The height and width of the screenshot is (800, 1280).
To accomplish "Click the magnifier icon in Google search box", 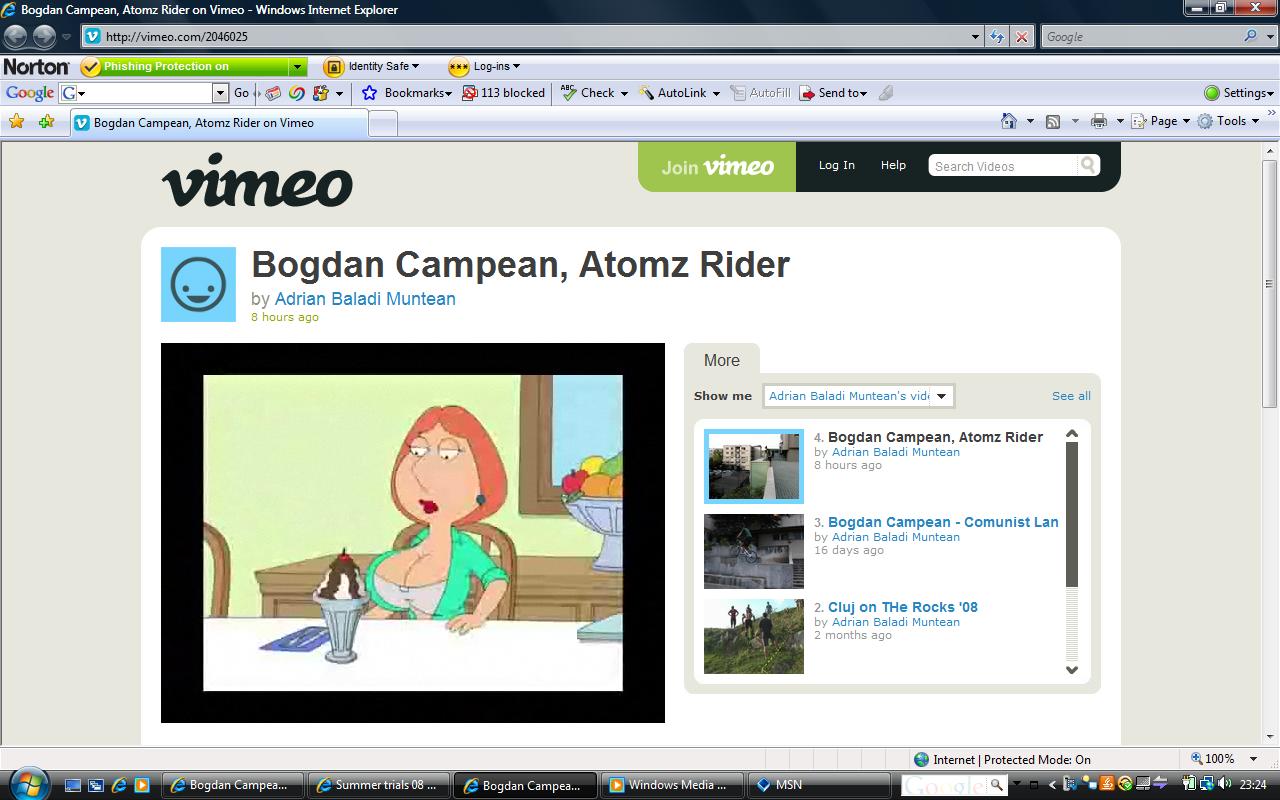I will tap(1251, 36).
